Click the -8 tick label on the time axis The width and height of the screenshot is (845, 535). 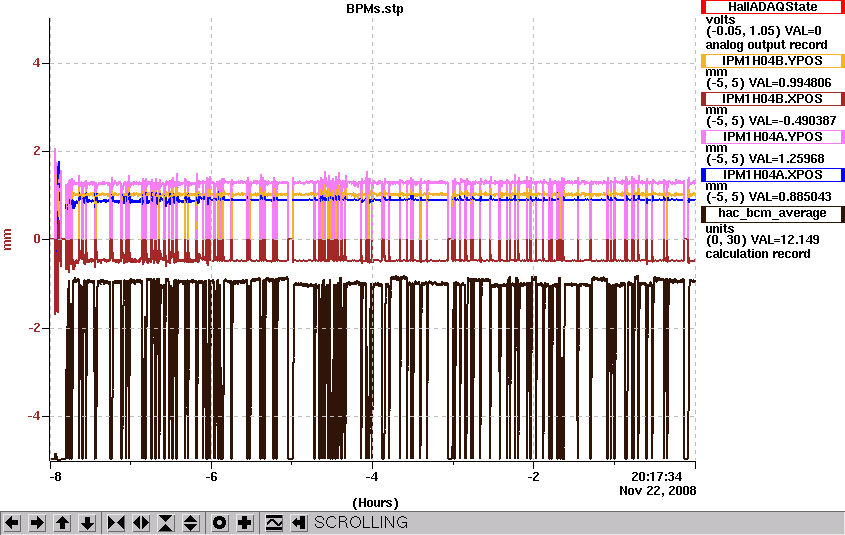55,477
